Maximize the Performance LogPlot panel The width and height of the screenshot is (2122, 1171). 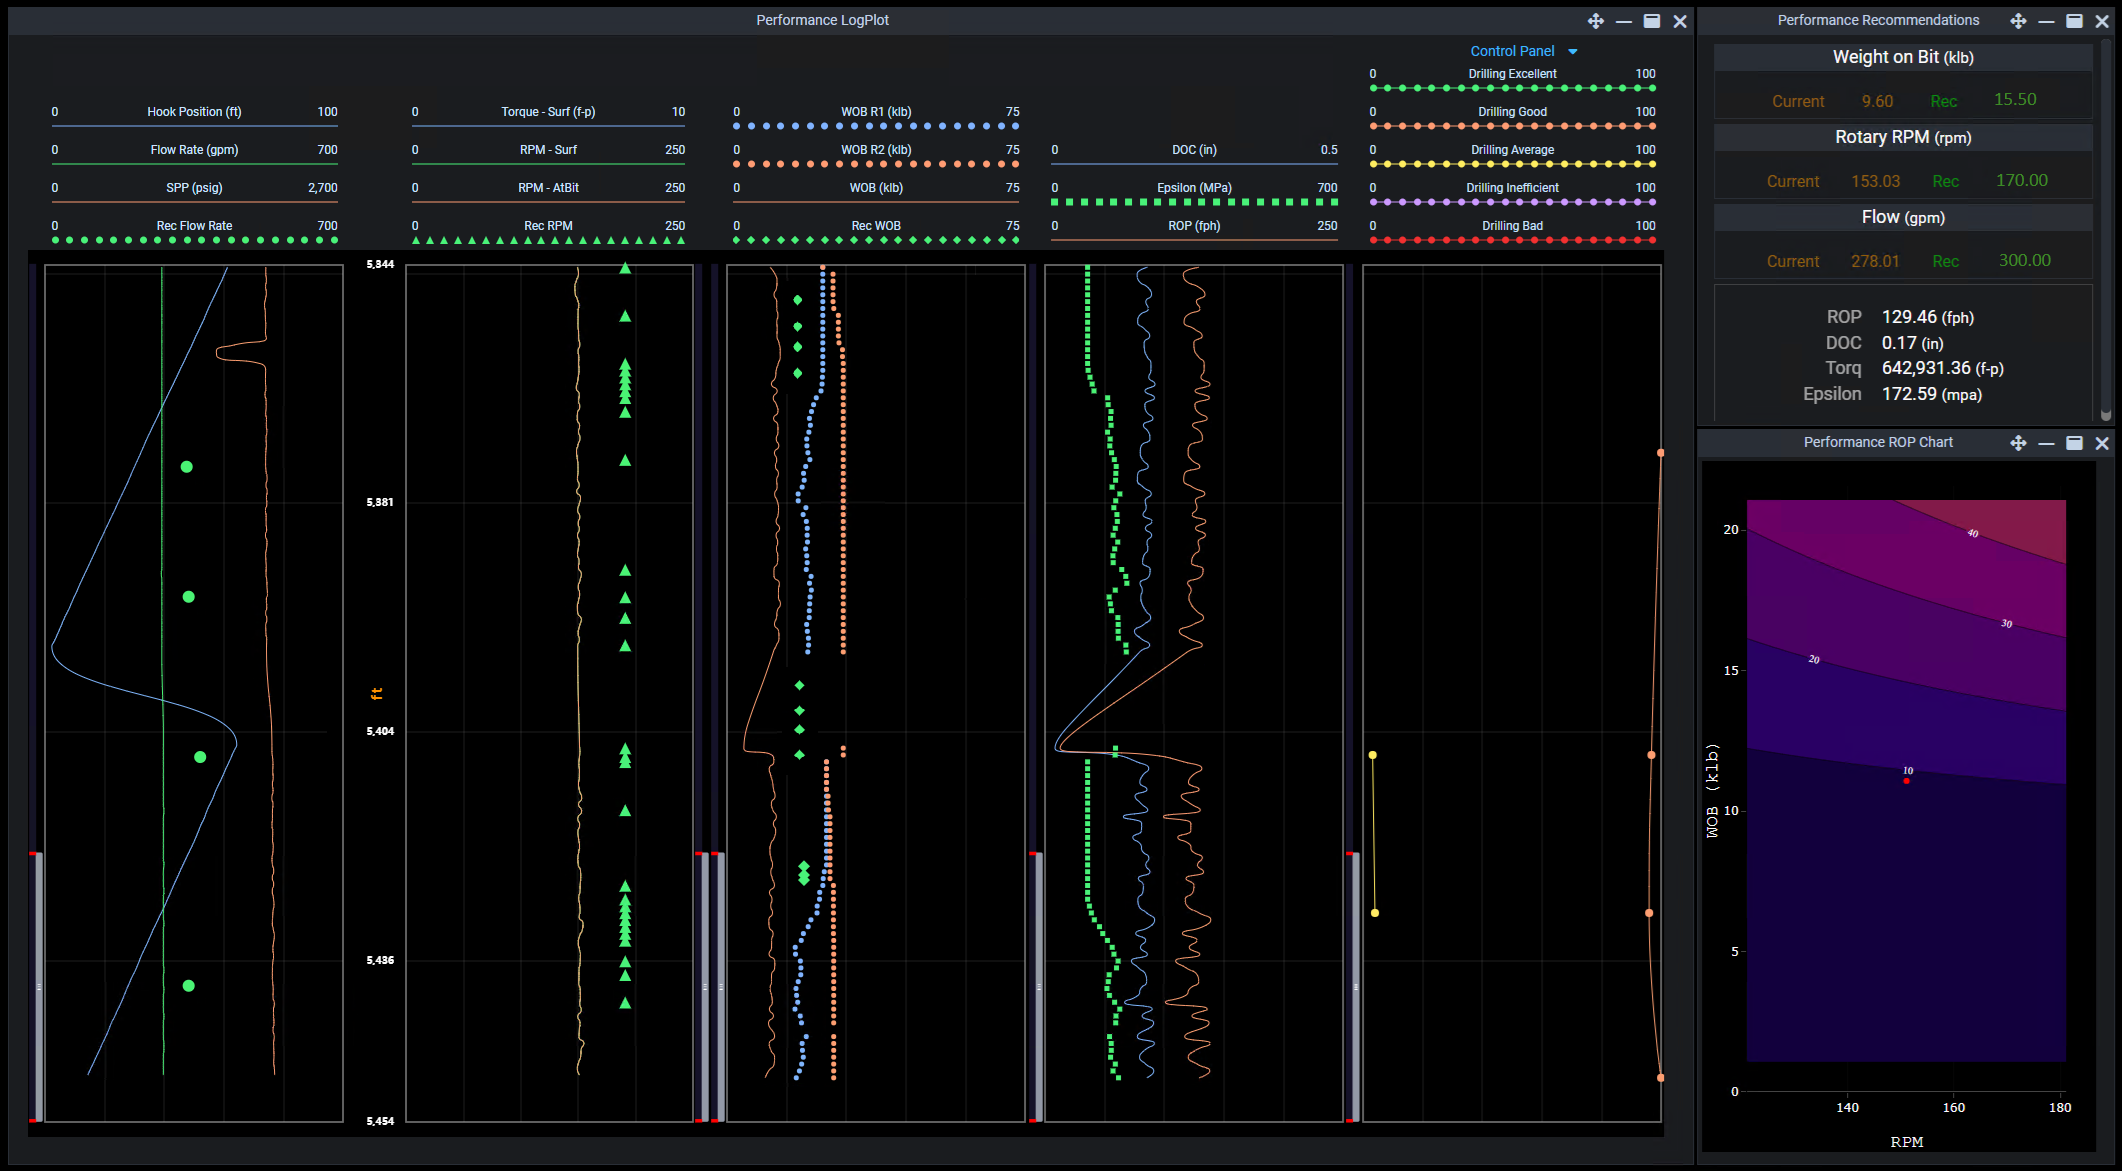(1652, 20)
